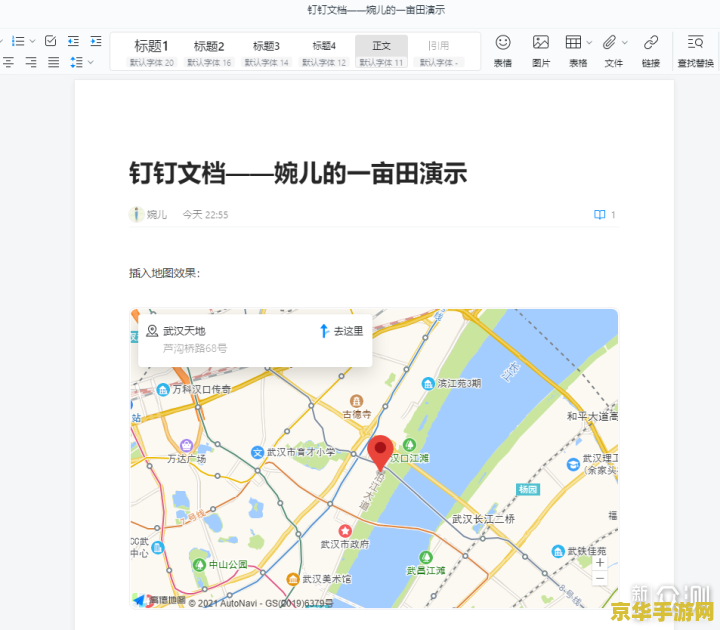Viewport: 720px width, 630px height.
Task: Insert a to-do checkbox item
Action: [51, 41]
